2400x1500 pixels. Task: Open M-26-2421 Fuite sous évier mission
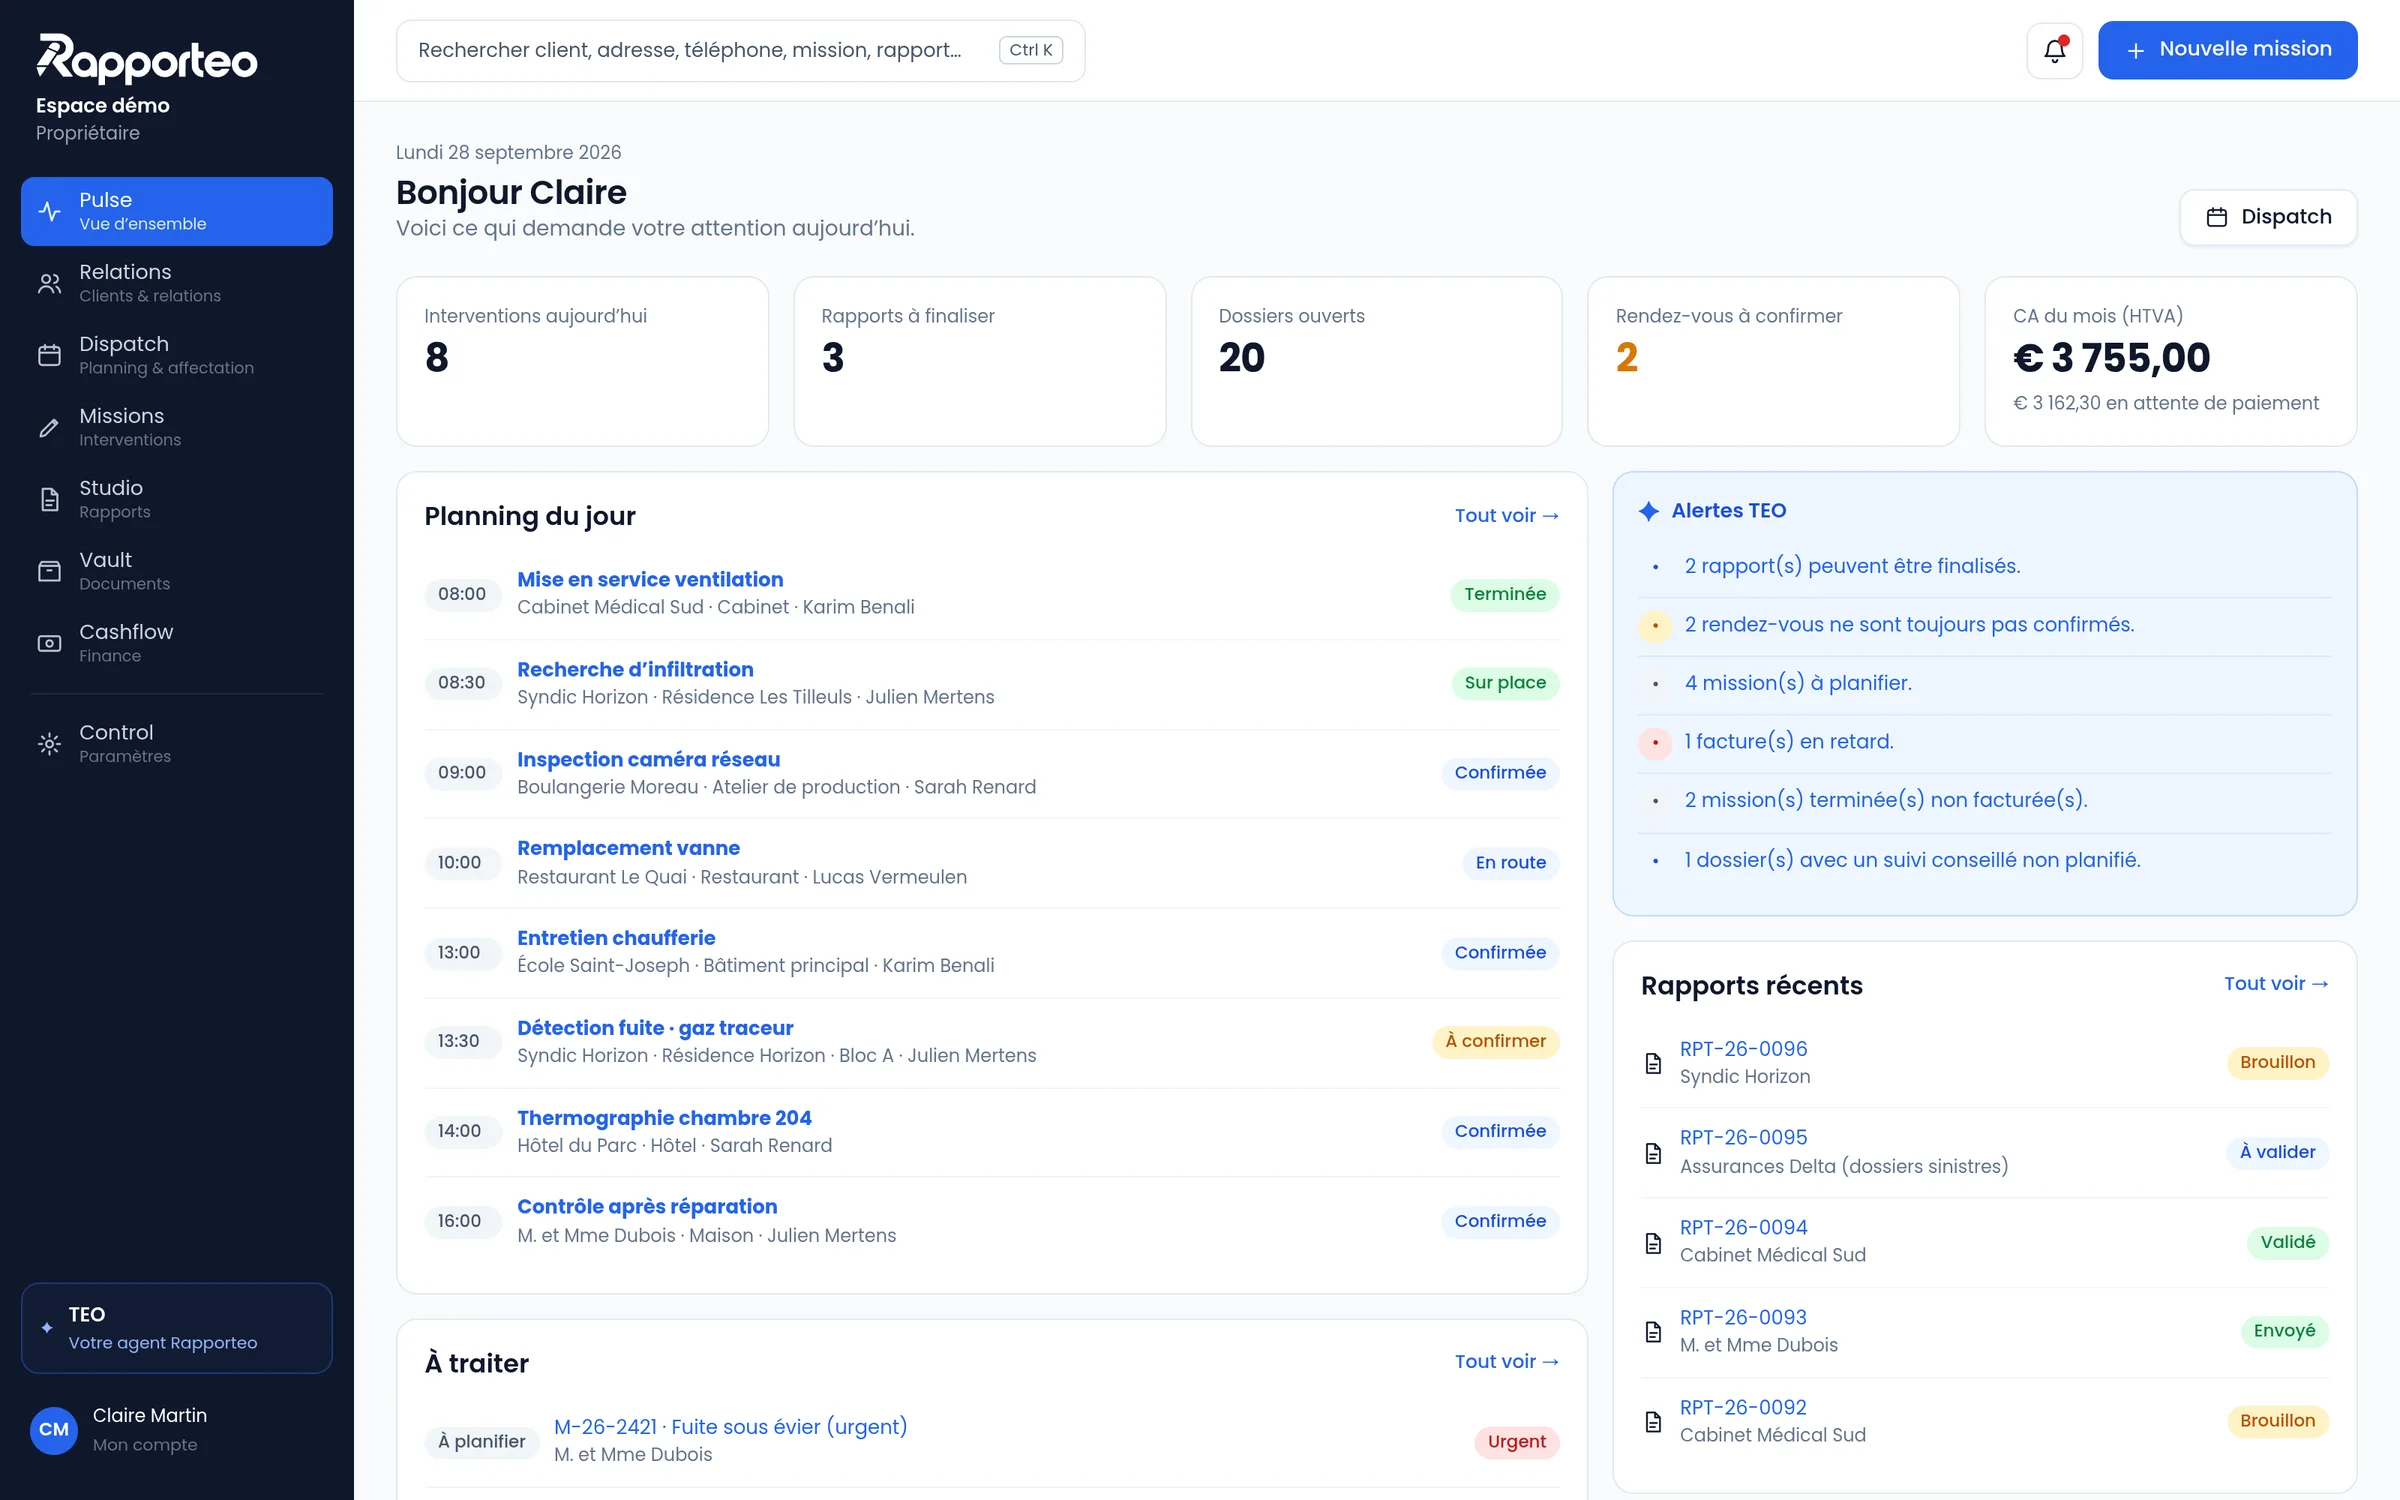click(730, 1427)
